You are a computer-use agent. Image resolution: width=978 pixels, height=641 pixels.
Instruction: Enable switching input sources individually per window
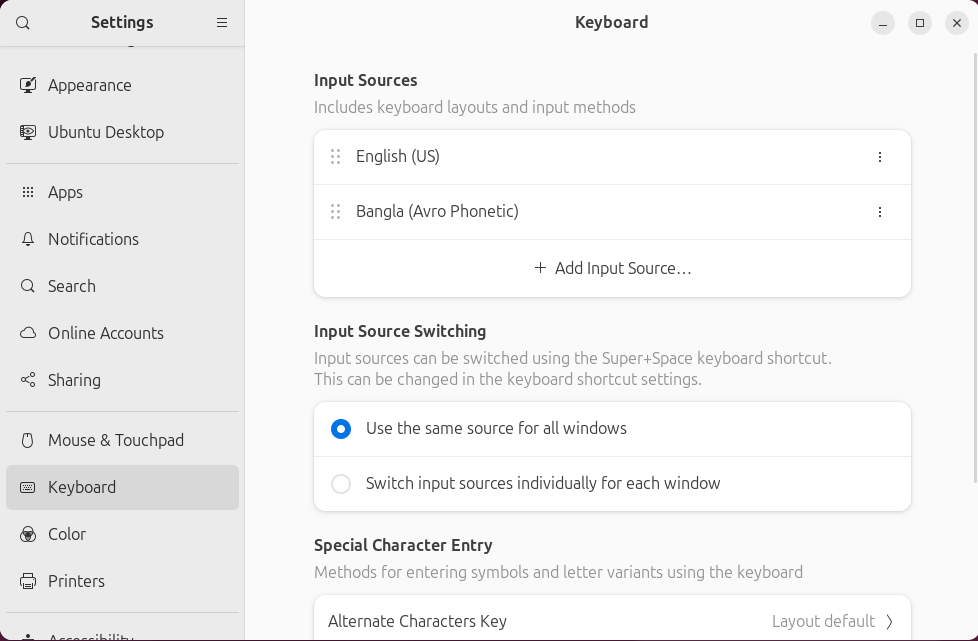pyautogui.click(x=341, y=484)
